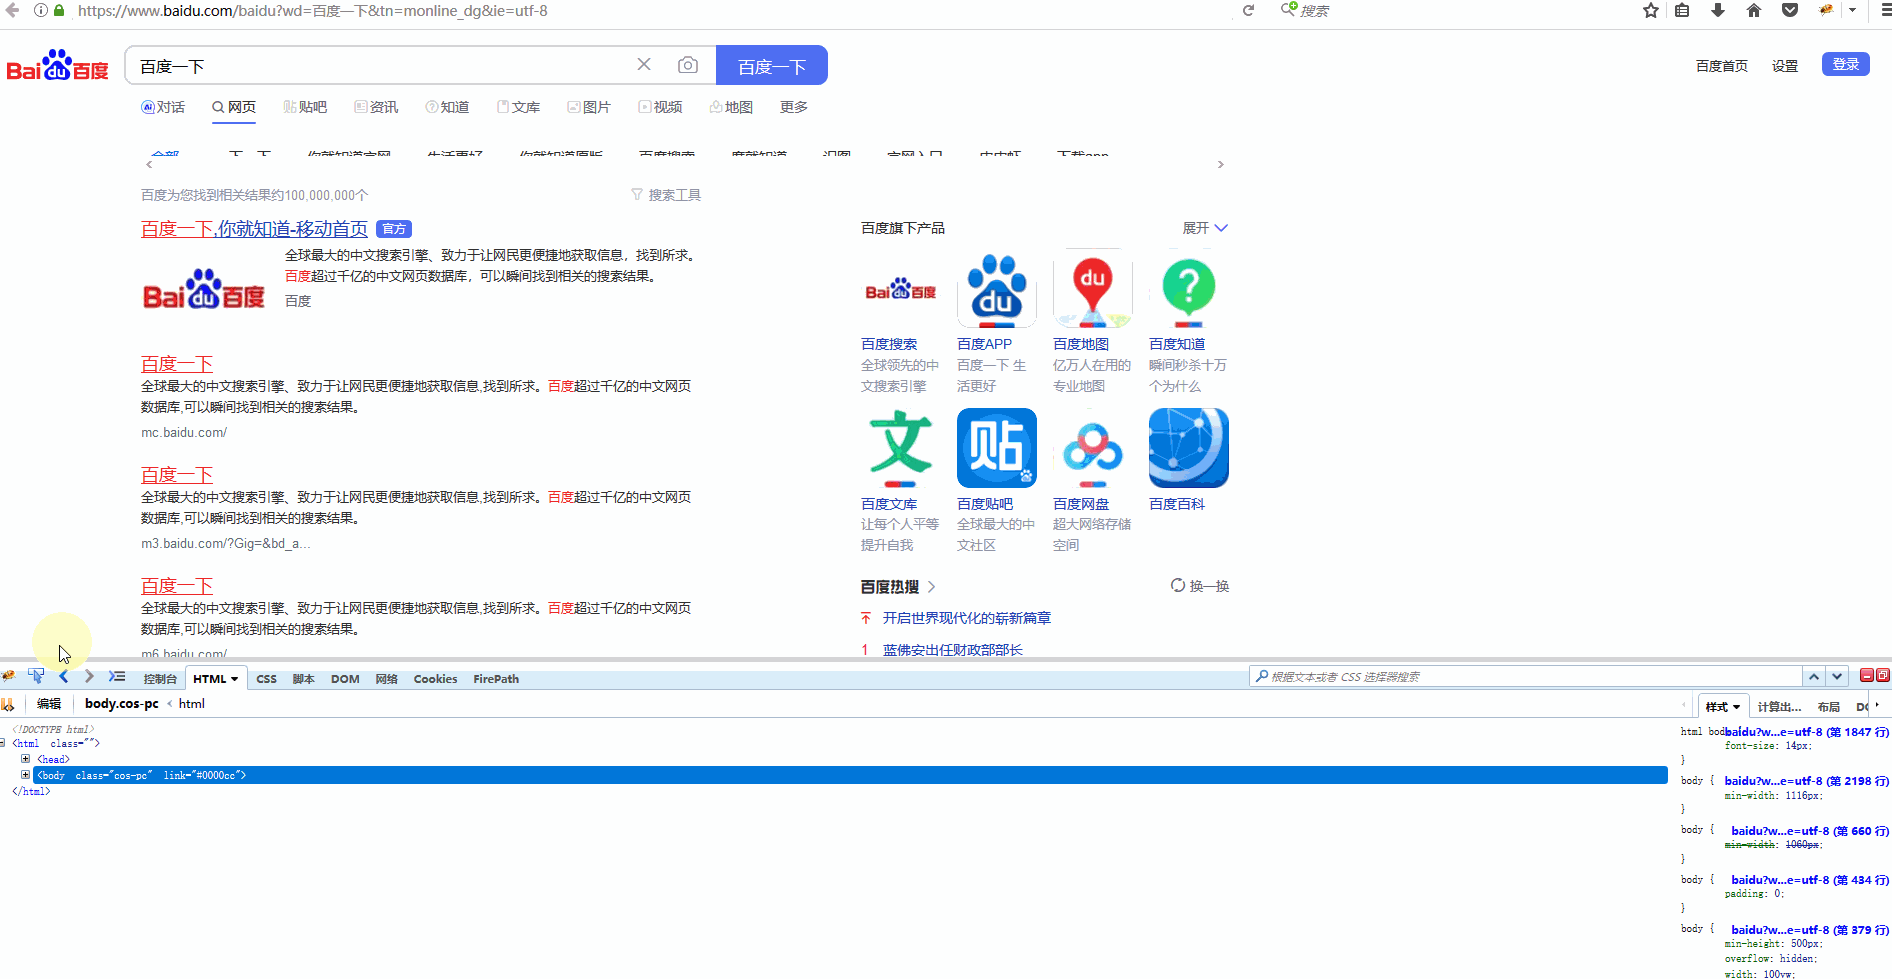Click the 百度网盘 cloud icon
This screenshot has width=1892, height=979.
tap(1093, 448)
